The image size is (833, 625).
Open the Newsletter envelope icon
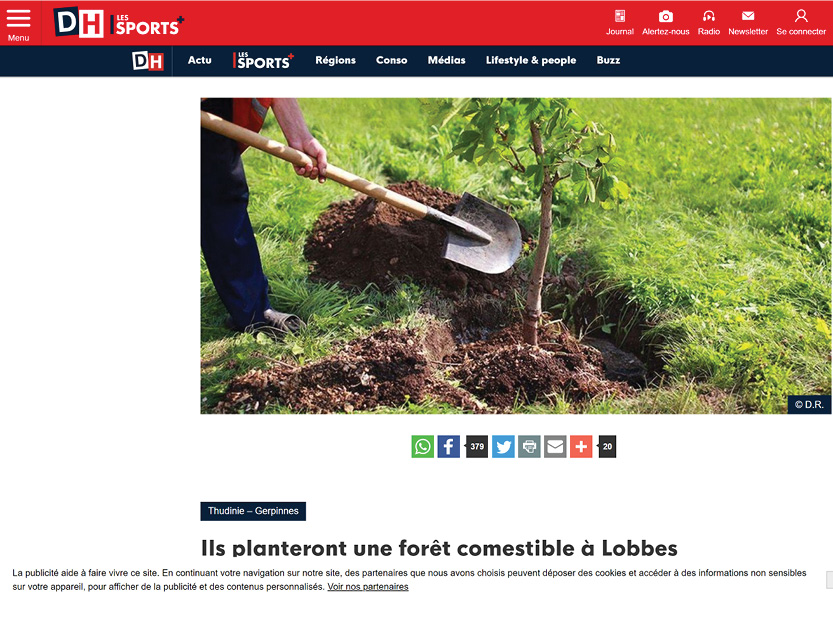[747, 16]
